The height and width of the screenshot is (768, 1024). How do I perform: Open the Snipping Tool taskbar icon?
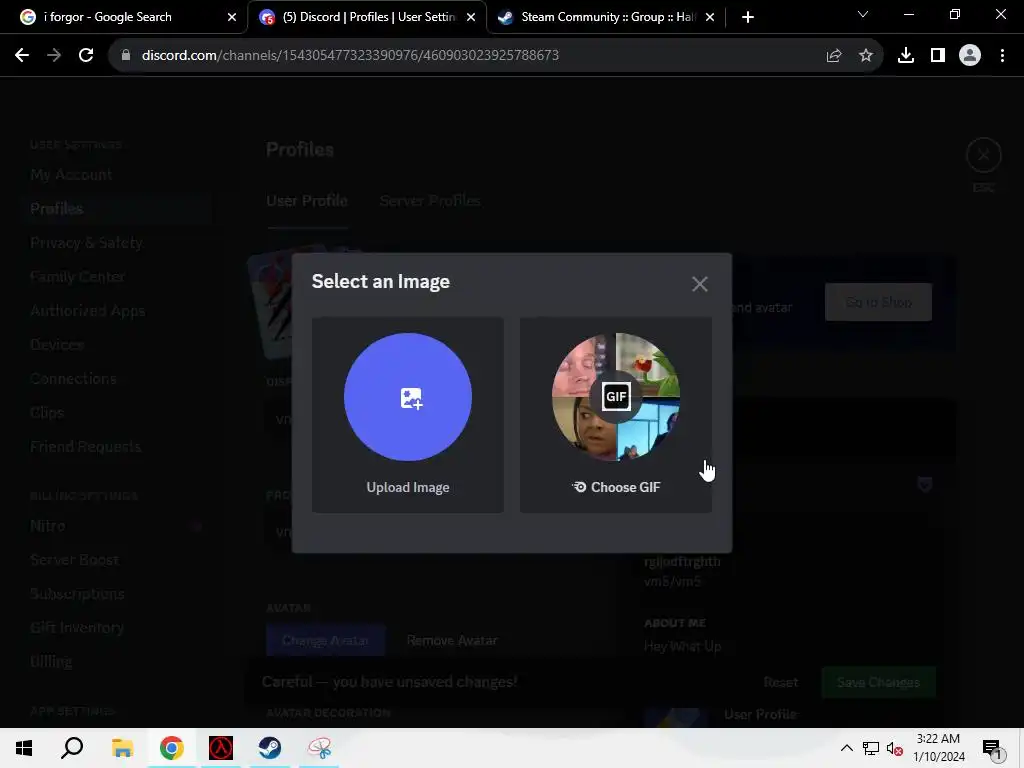pyautogui.click(x=319, y=748)
